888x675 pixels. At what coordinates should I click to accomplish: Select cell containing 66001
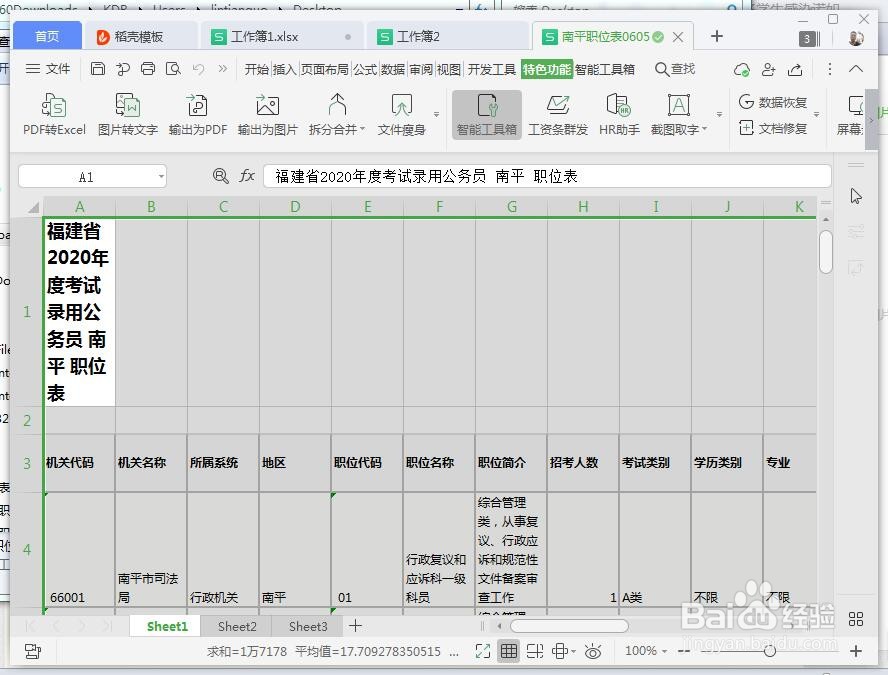(x=79, y=550)
